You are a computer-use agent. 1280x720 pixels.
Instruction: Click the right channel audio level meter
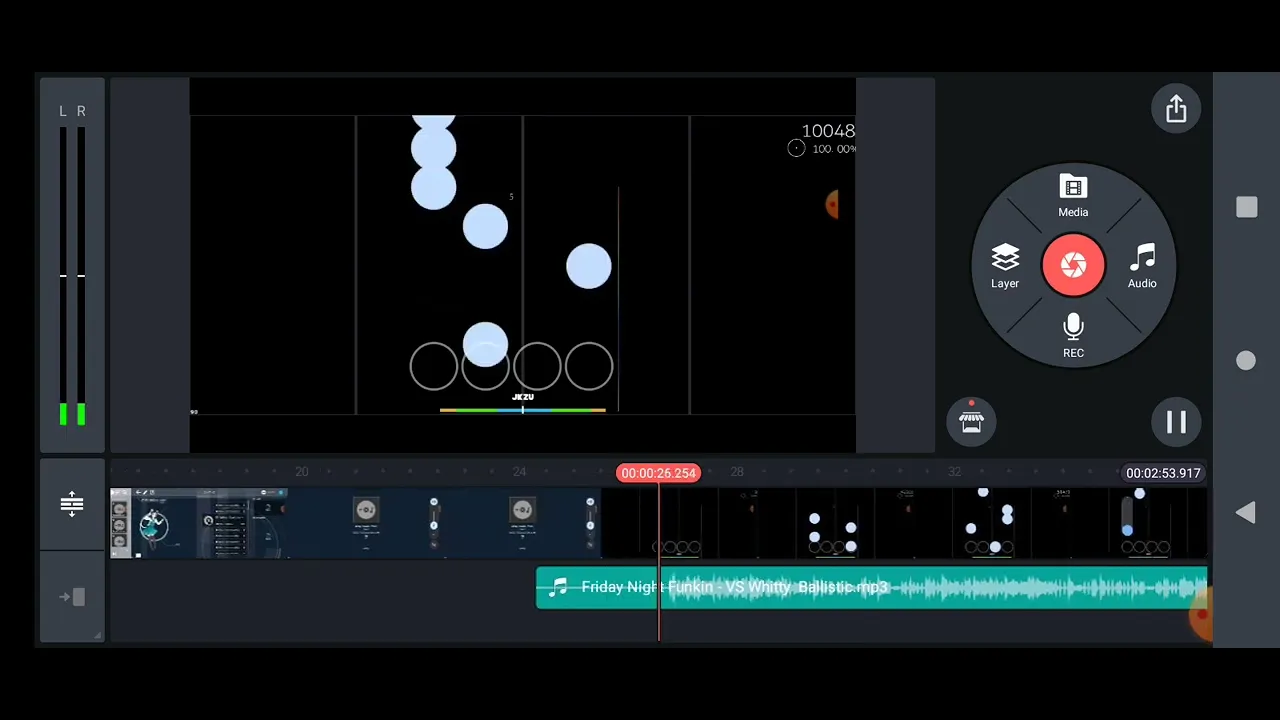point(81,275)
